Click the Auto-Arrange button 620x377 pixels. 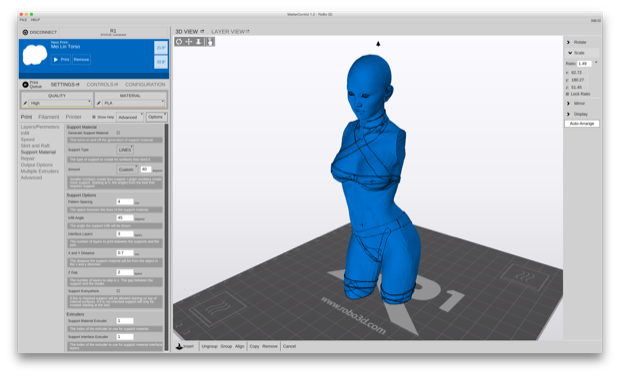click(x=582, y=124)
